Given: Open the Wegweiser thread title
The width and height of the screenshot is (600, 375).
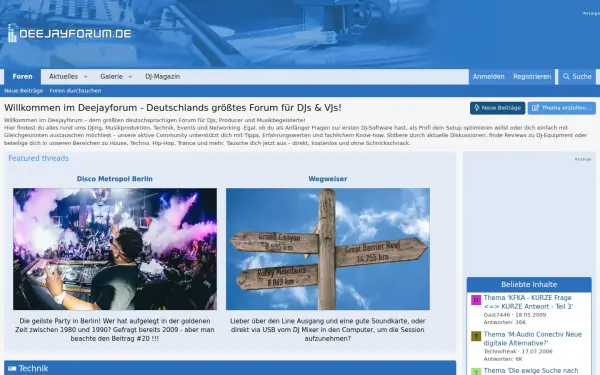Looking at the screenshot, I should [x=328, y=179].
